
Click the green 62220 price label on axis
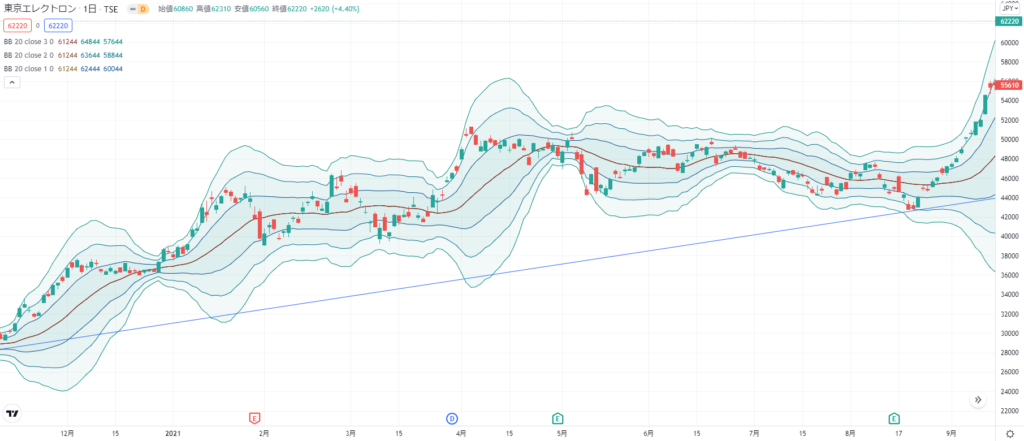(x=1008, y=22)
